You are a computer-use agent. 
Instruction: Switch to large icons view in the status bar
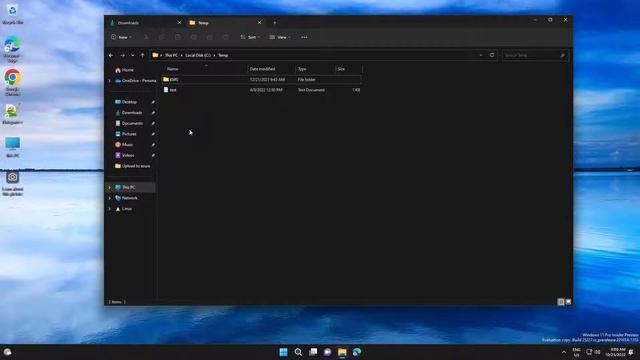tap(568, 302)
